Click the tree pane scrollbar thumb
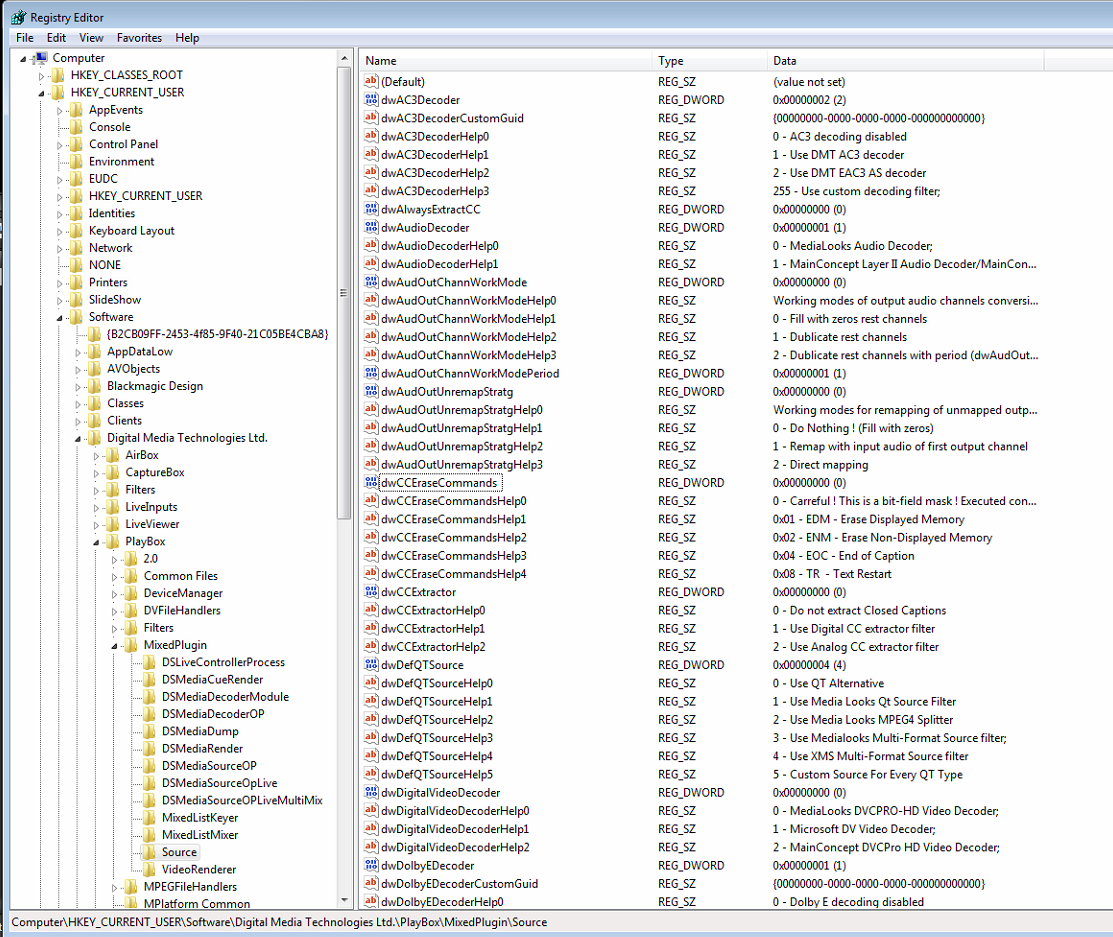 (344, 293)
